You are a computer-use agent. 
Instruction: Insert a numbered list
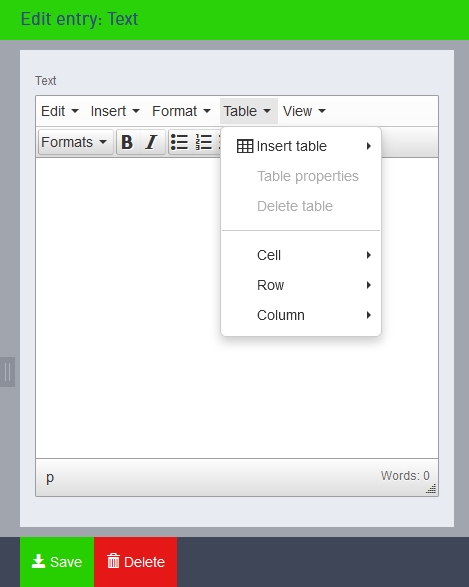pyautogui.click(x=204, y=142)
